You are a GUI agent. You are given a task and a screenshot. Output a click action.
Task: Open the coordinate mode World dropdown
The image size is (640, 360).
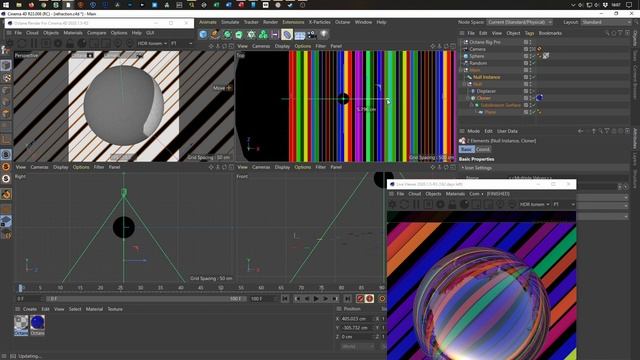point(358,346)
